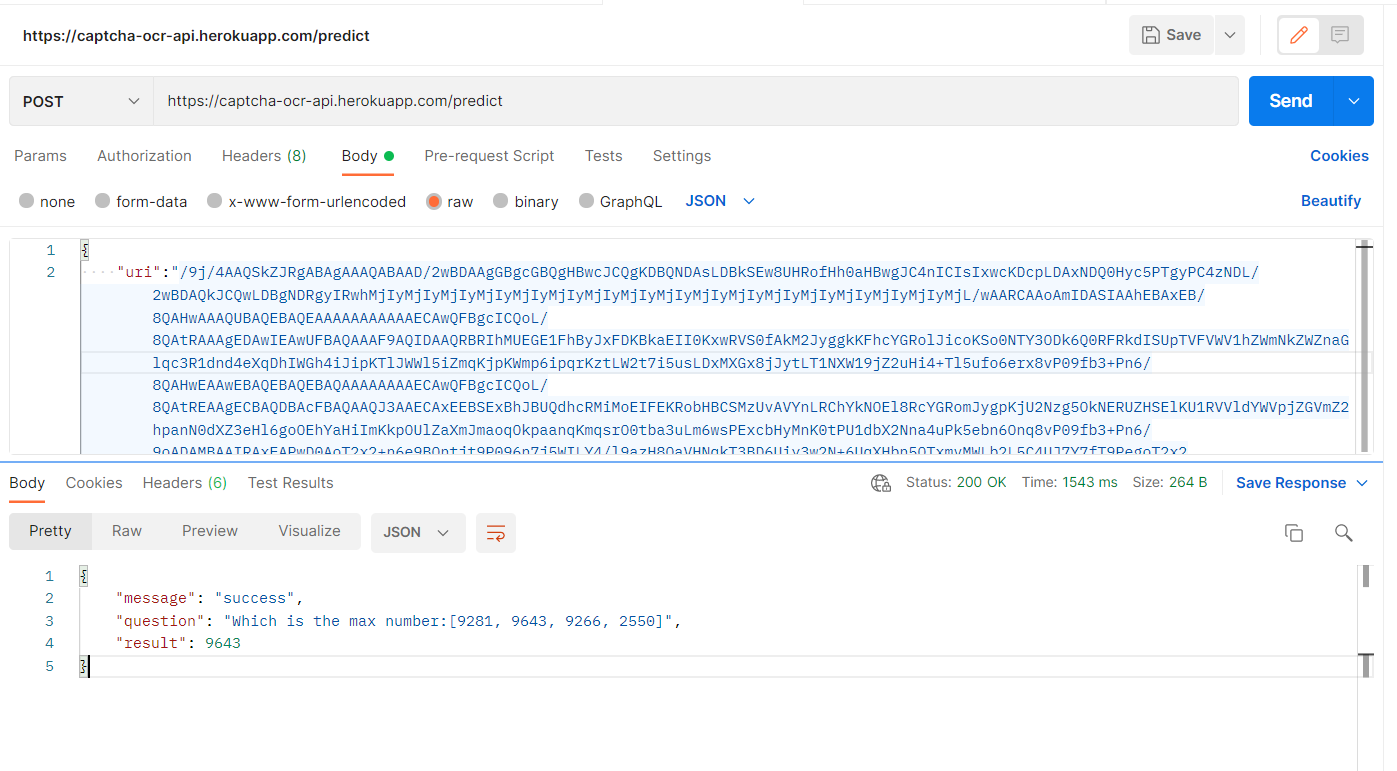Open the response Body tab

27,483
